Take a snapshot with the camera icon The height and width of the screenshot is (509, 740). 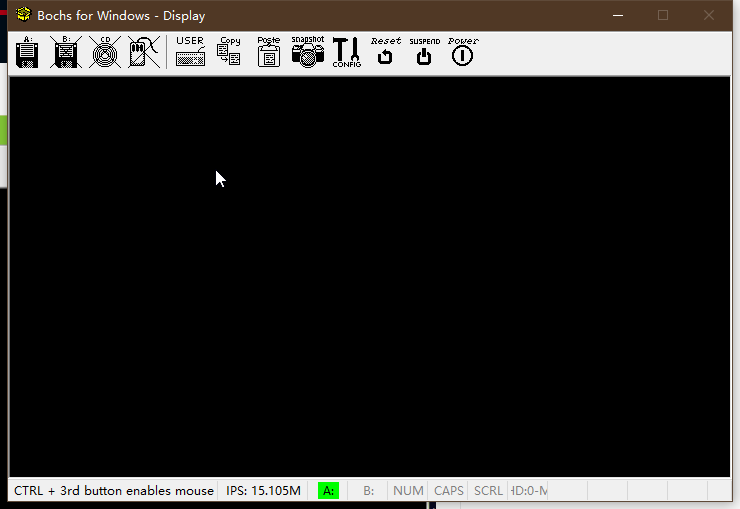click(308, 52)
